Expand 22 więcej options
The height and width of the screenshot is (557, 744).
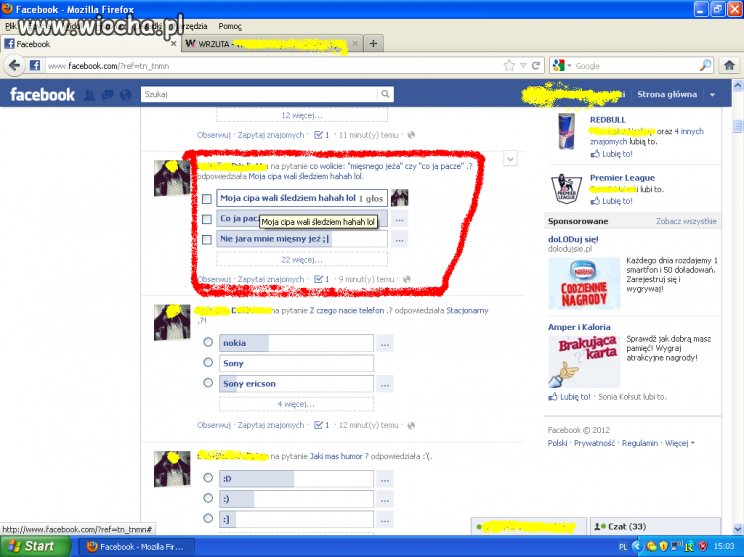point(302,260)
